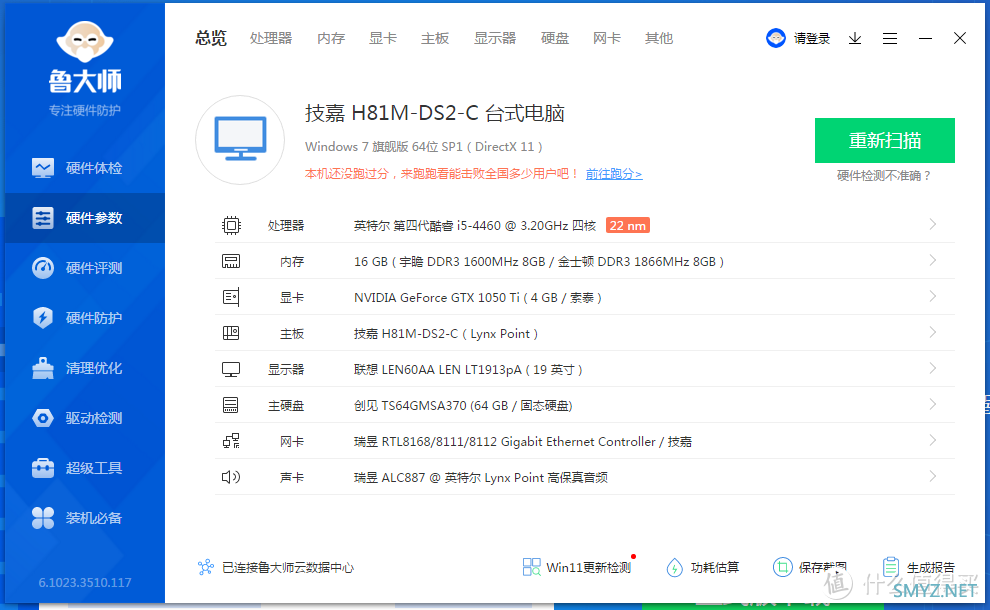Open the hamburger main menu
Viewport: 990px width, 610px height.
point(890,39)
